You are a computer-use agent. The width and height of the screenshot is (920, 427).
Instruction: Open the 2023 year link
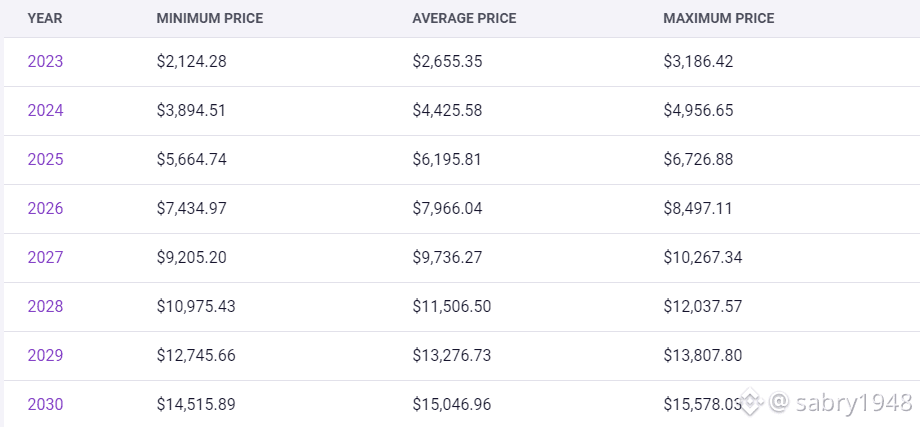[45, 62]
